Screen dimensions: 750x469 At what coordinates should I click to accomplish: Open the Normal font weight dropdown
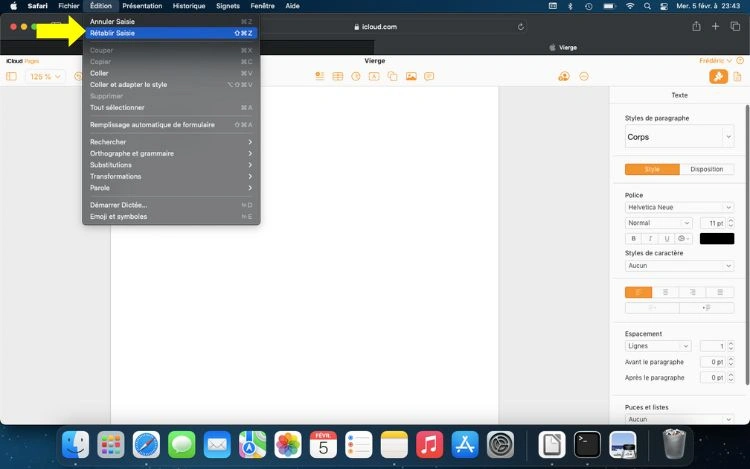[x=659, y=223]
